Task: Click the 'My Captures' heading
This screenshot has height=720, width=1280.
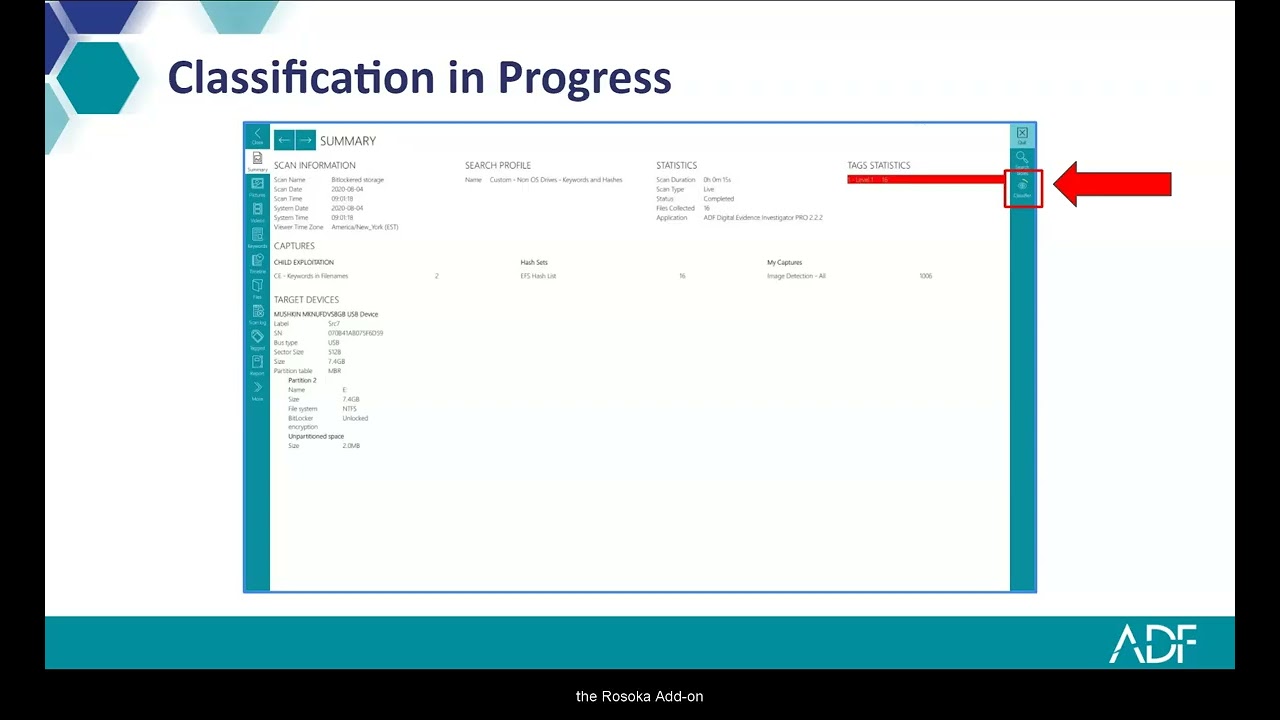Action: coord(785,262)
